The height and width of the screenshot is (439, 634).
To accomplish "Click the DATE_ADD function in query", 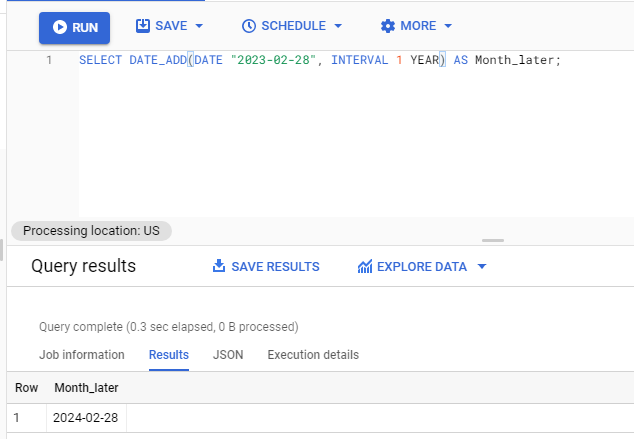I will [158, 60].
